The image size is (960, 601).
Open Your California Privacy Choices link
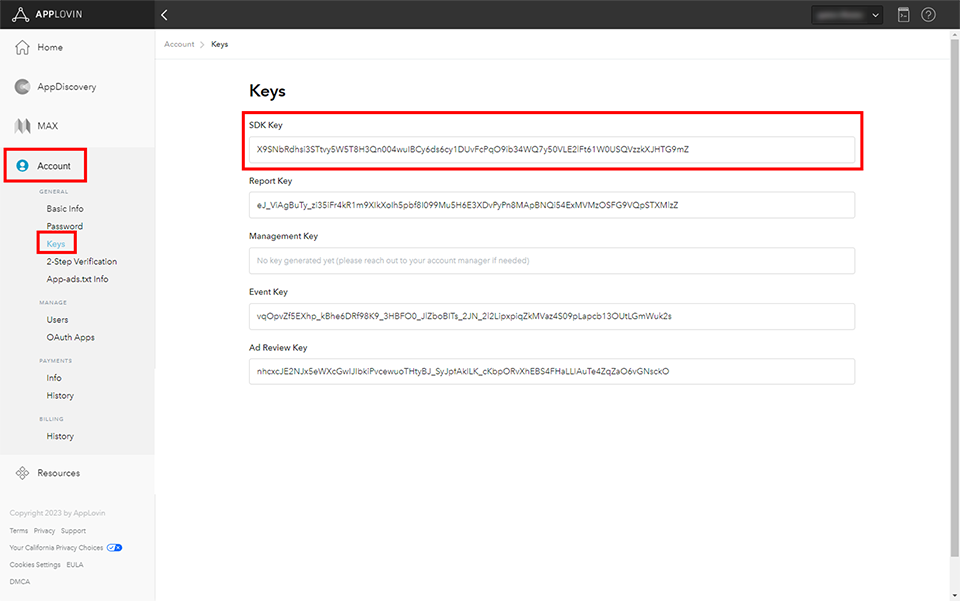coord(56,548)
